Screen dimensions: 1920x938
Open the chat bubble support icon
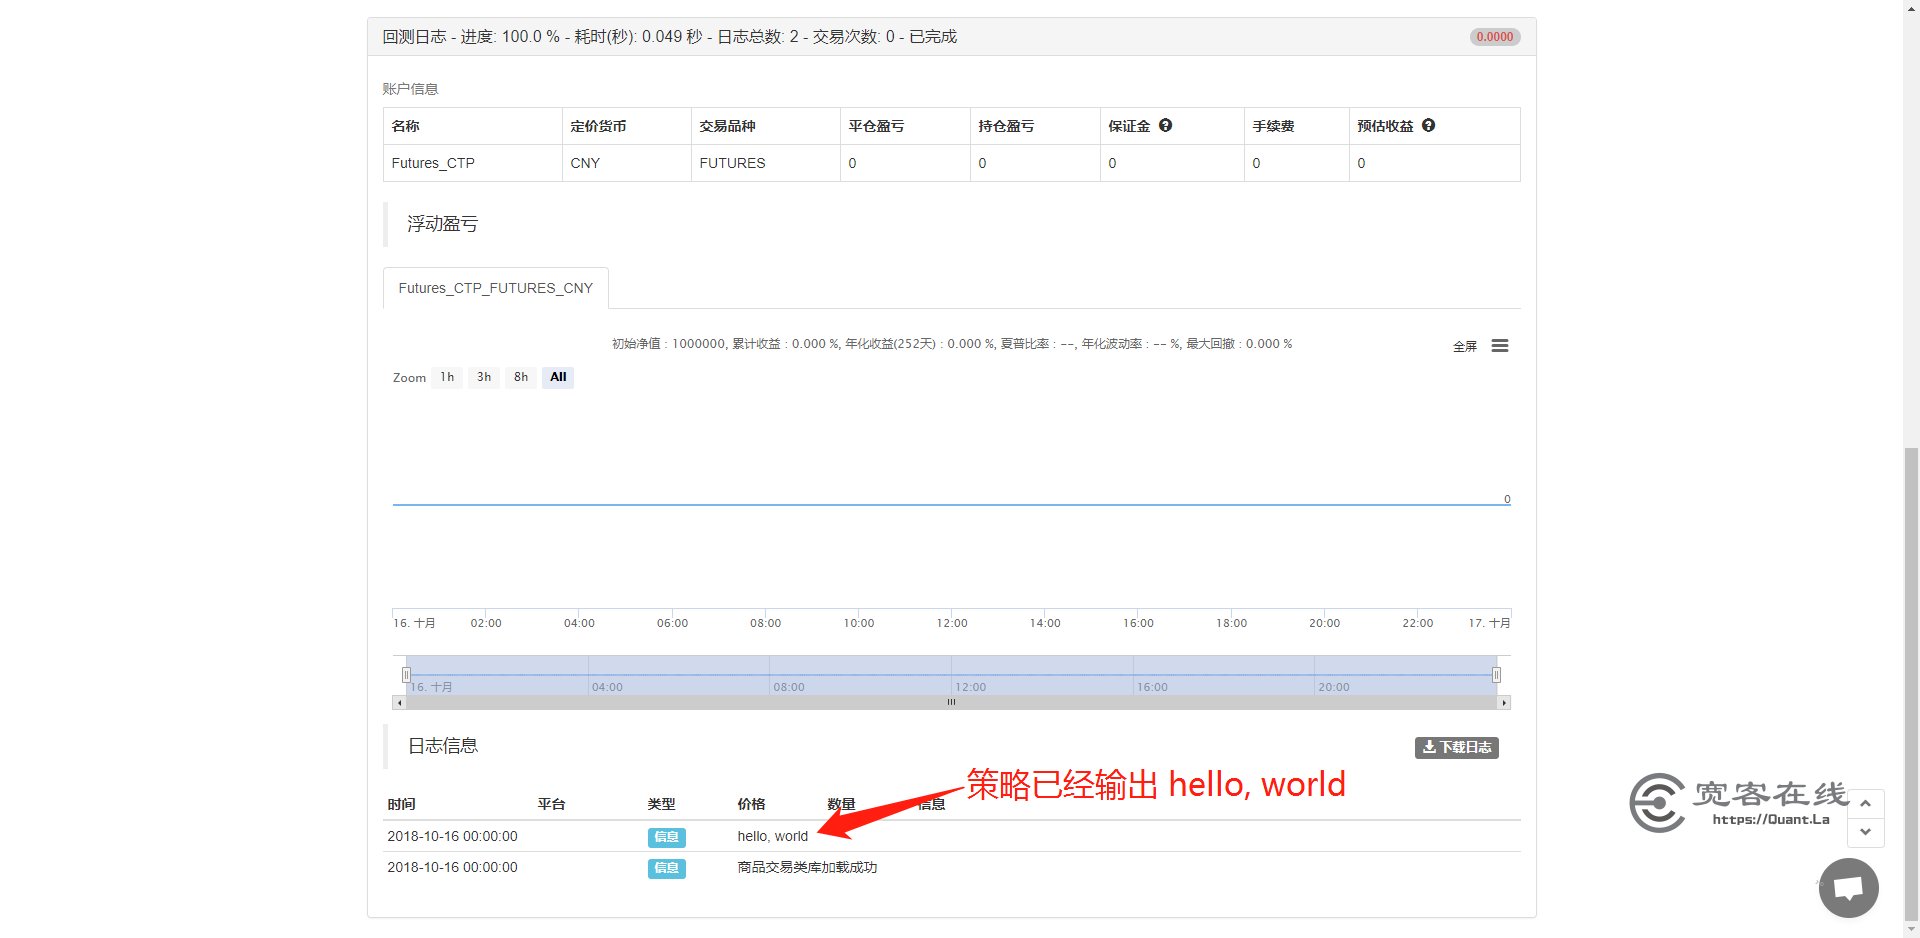(1849, 888)
